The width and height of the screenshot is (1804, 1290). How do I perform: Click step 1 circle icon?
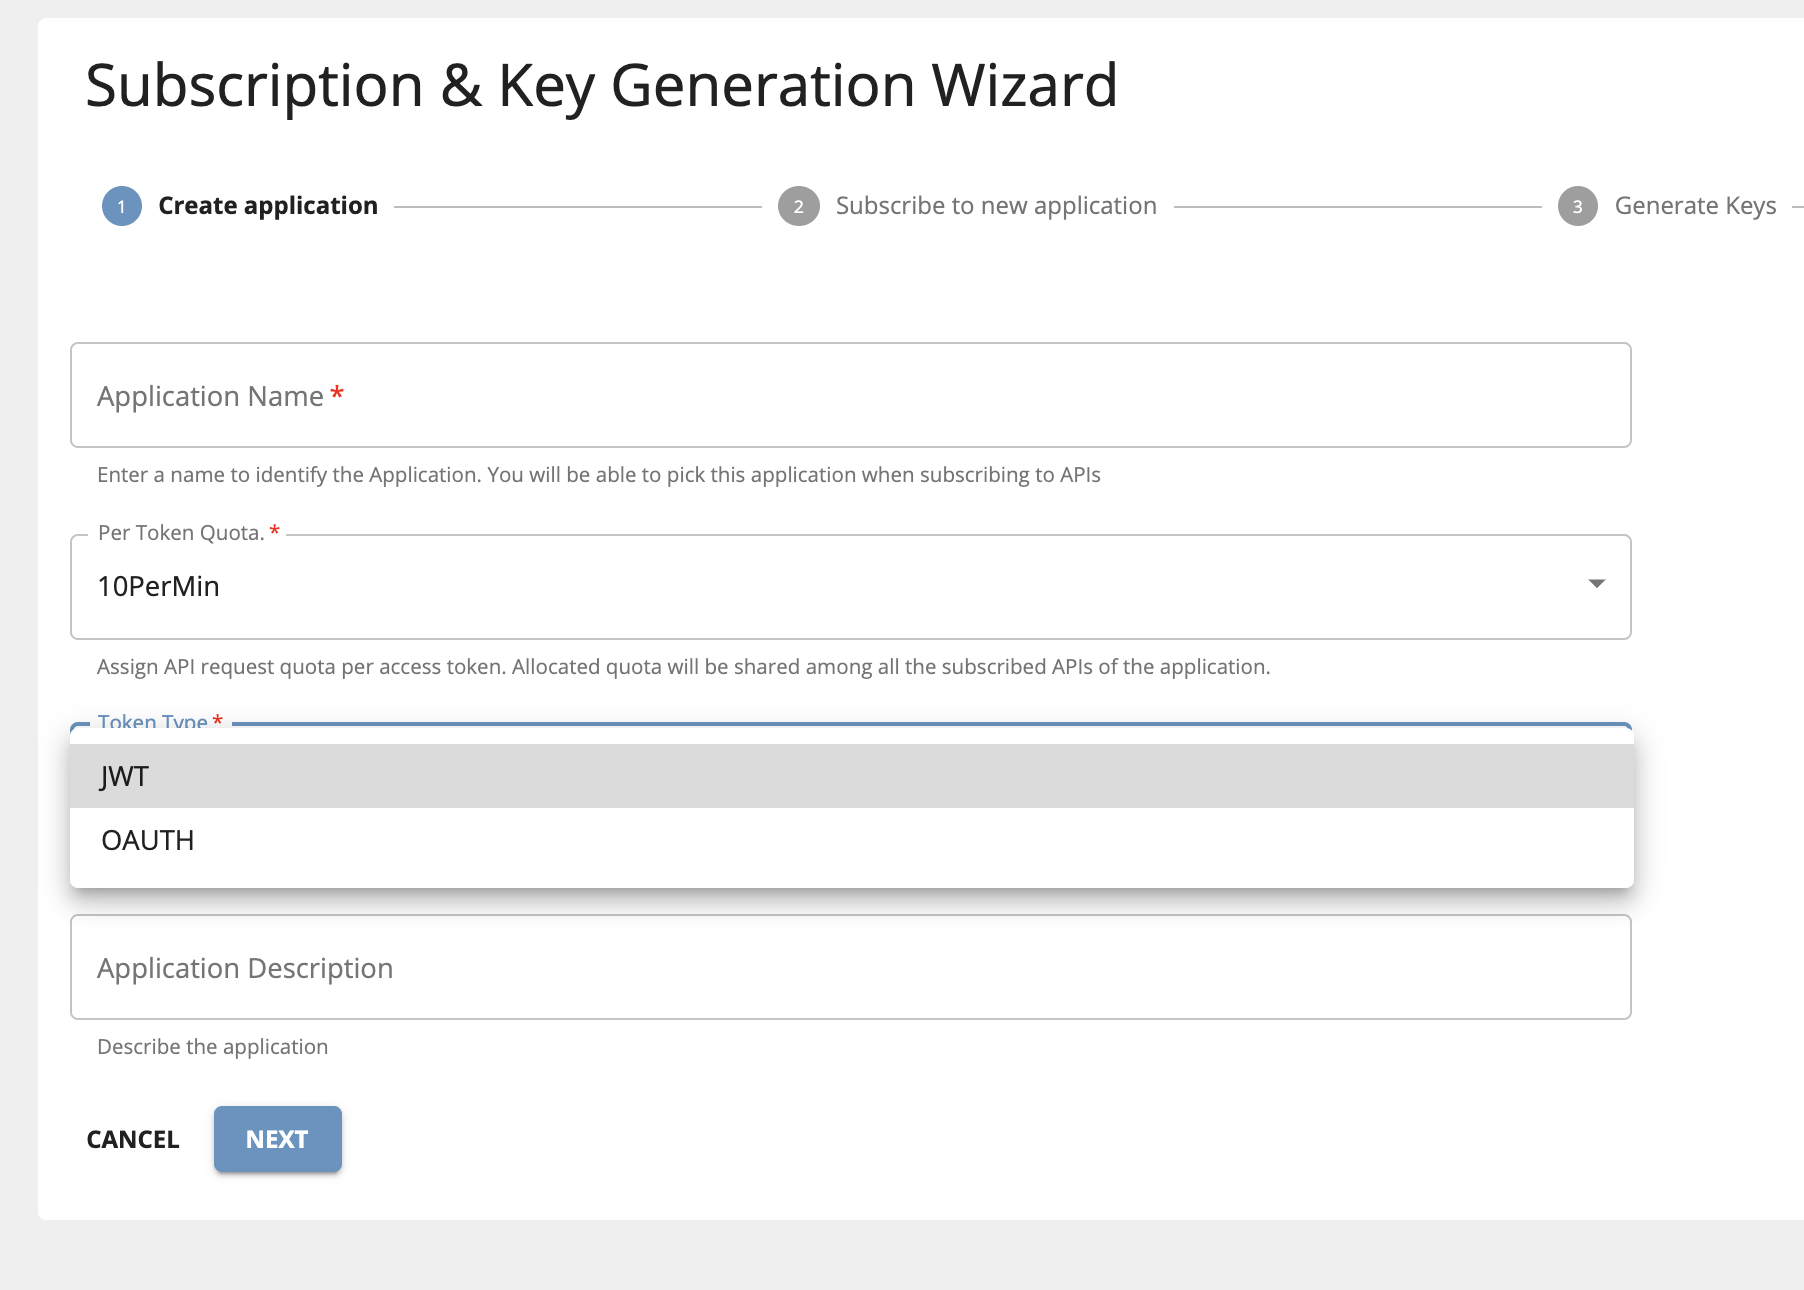122,206
